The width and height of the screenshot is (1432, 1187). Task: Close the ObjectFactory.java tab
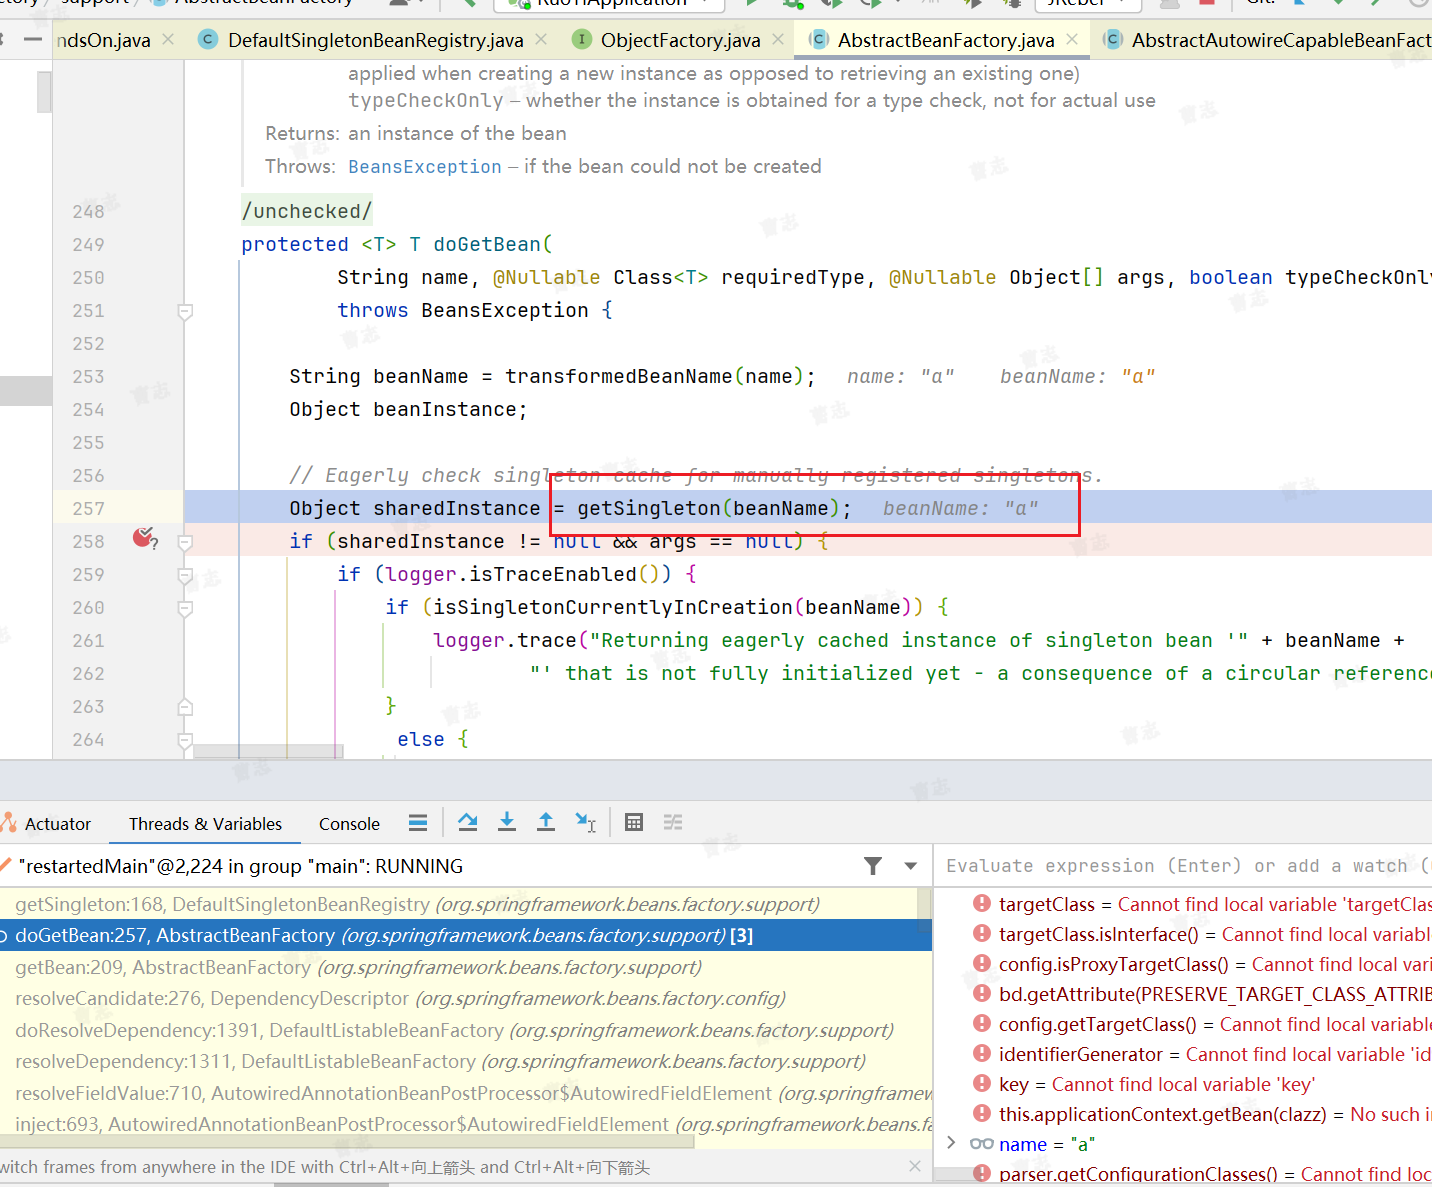[x=778, y=39]
